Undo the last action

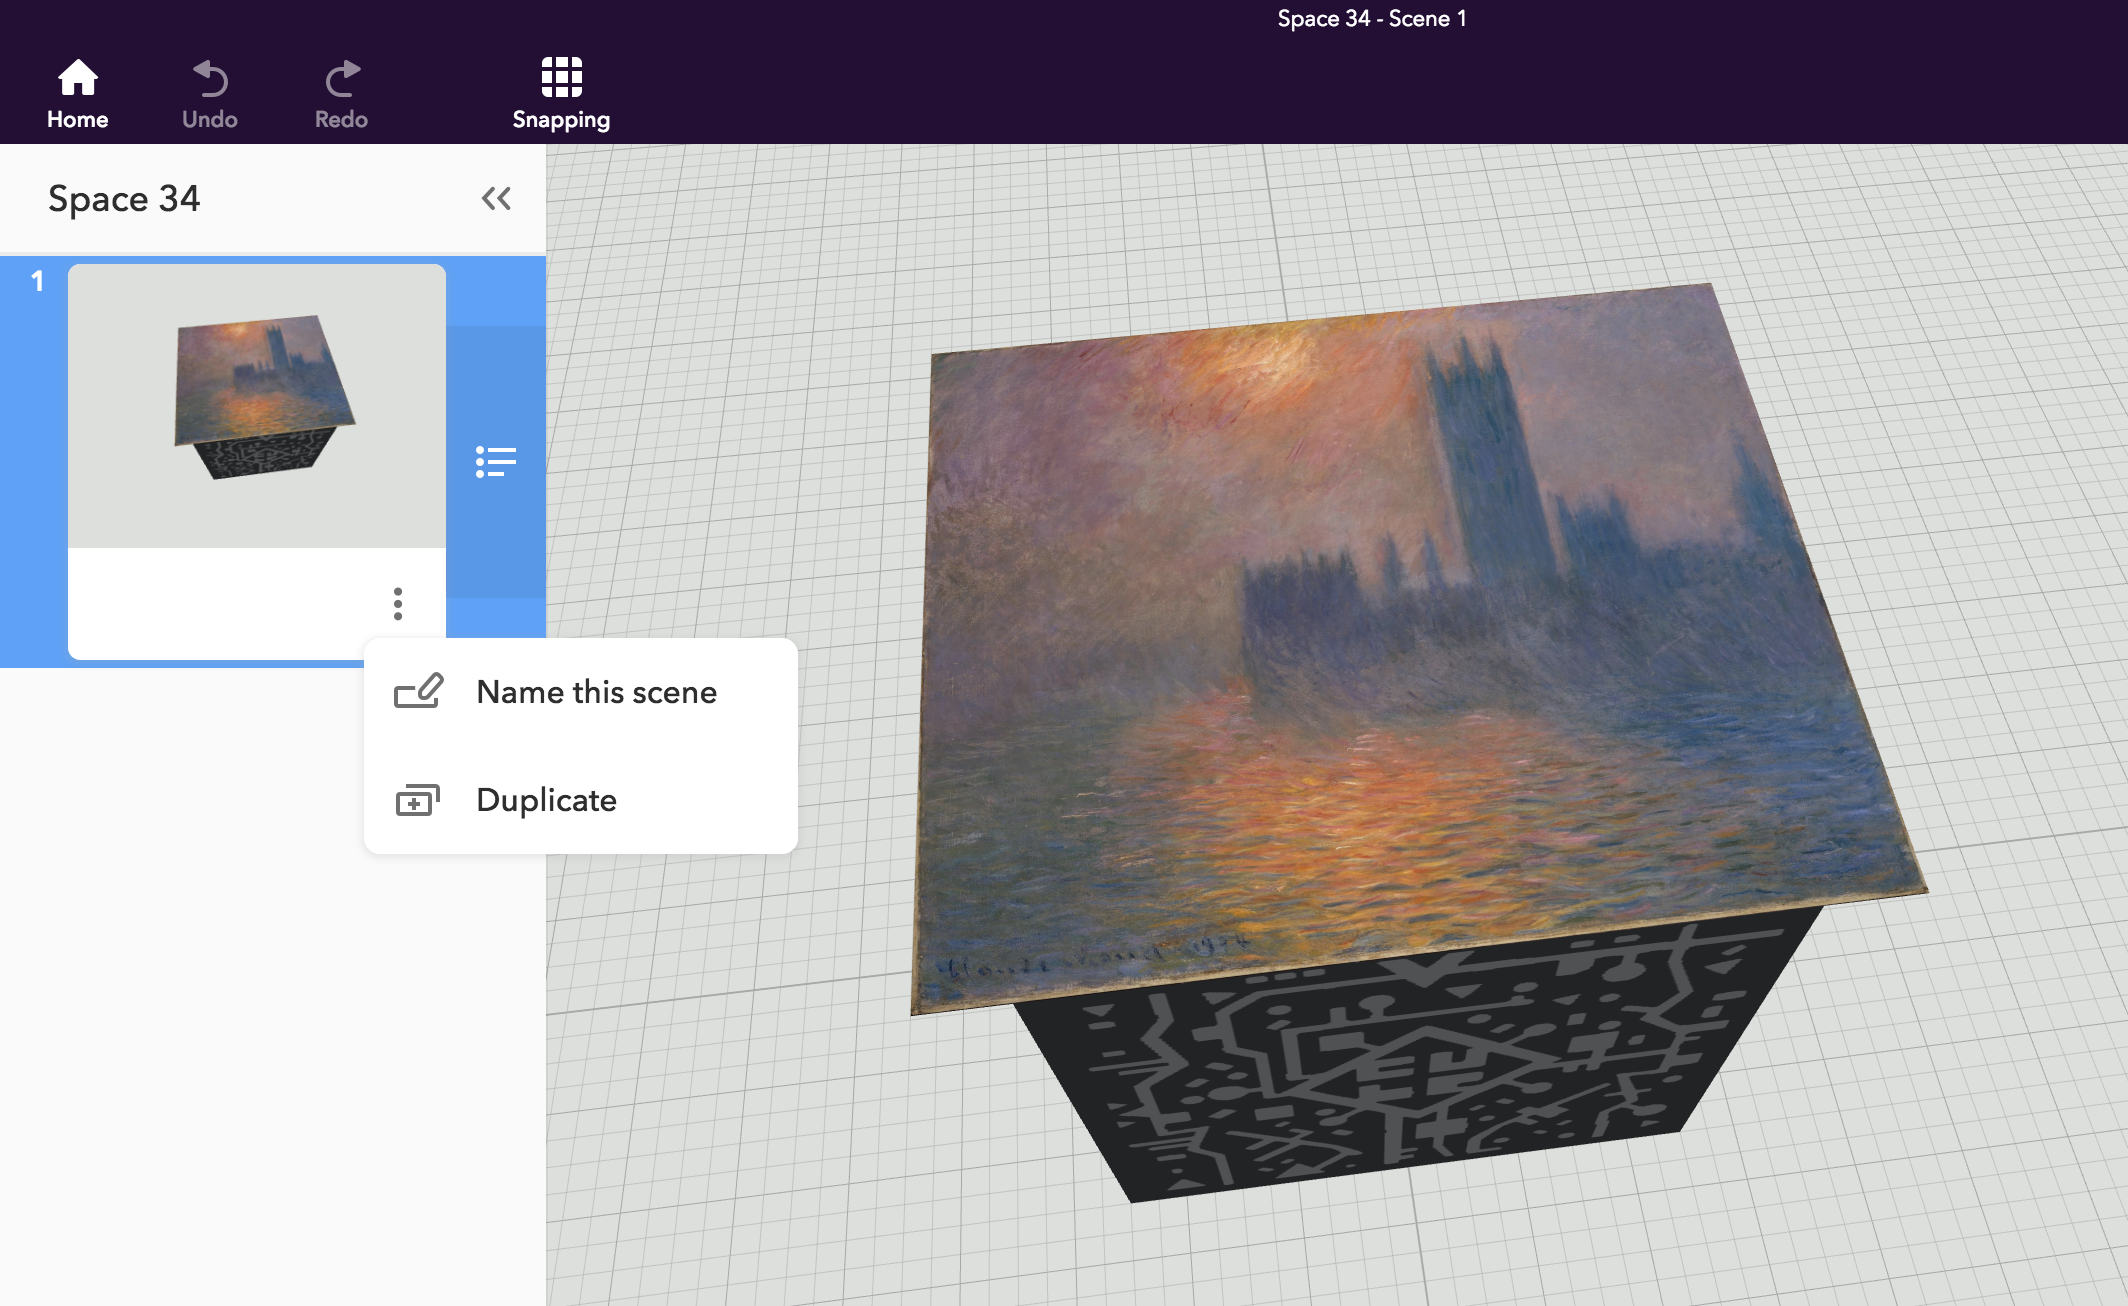[209, 94]
